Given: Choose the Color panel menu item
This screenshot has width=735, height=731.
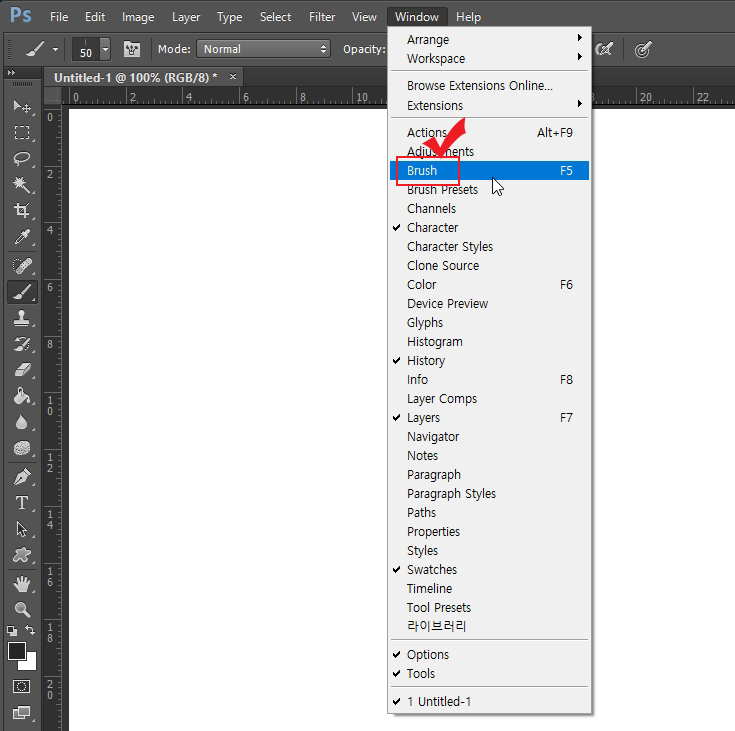Looking at the screenshot, I should [x=489, y=285].
